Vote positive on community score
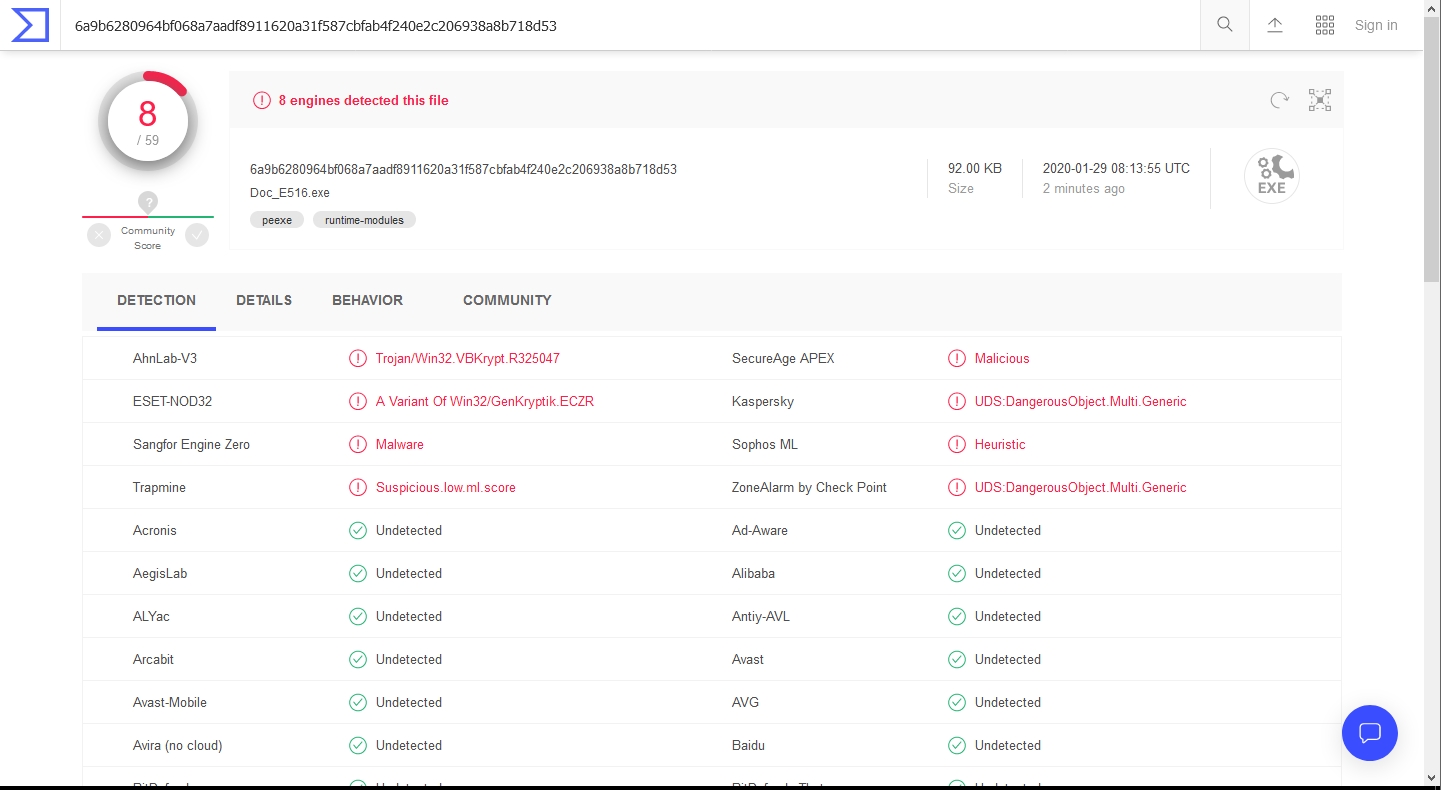The image size is (1441, 790). click(x=197, y=235)
